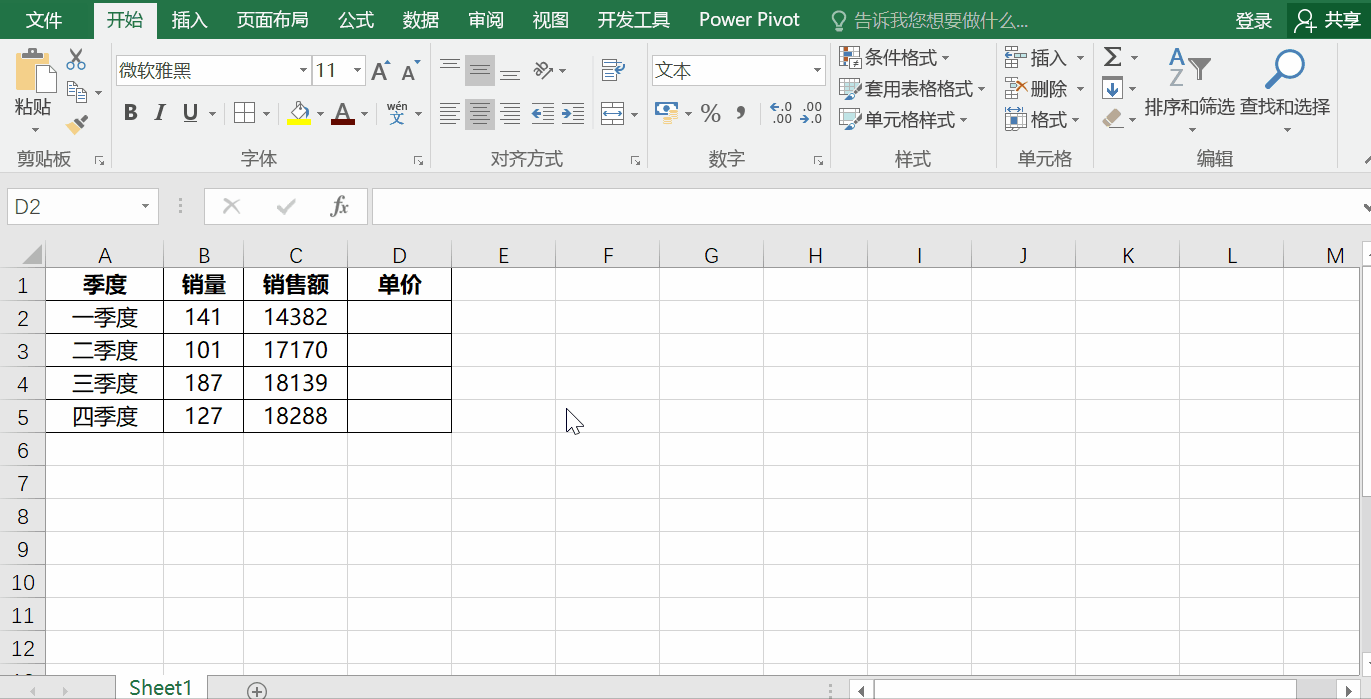
Task: Open 排序和筛选 sort and filter
Action: (x=1190, y=90)
